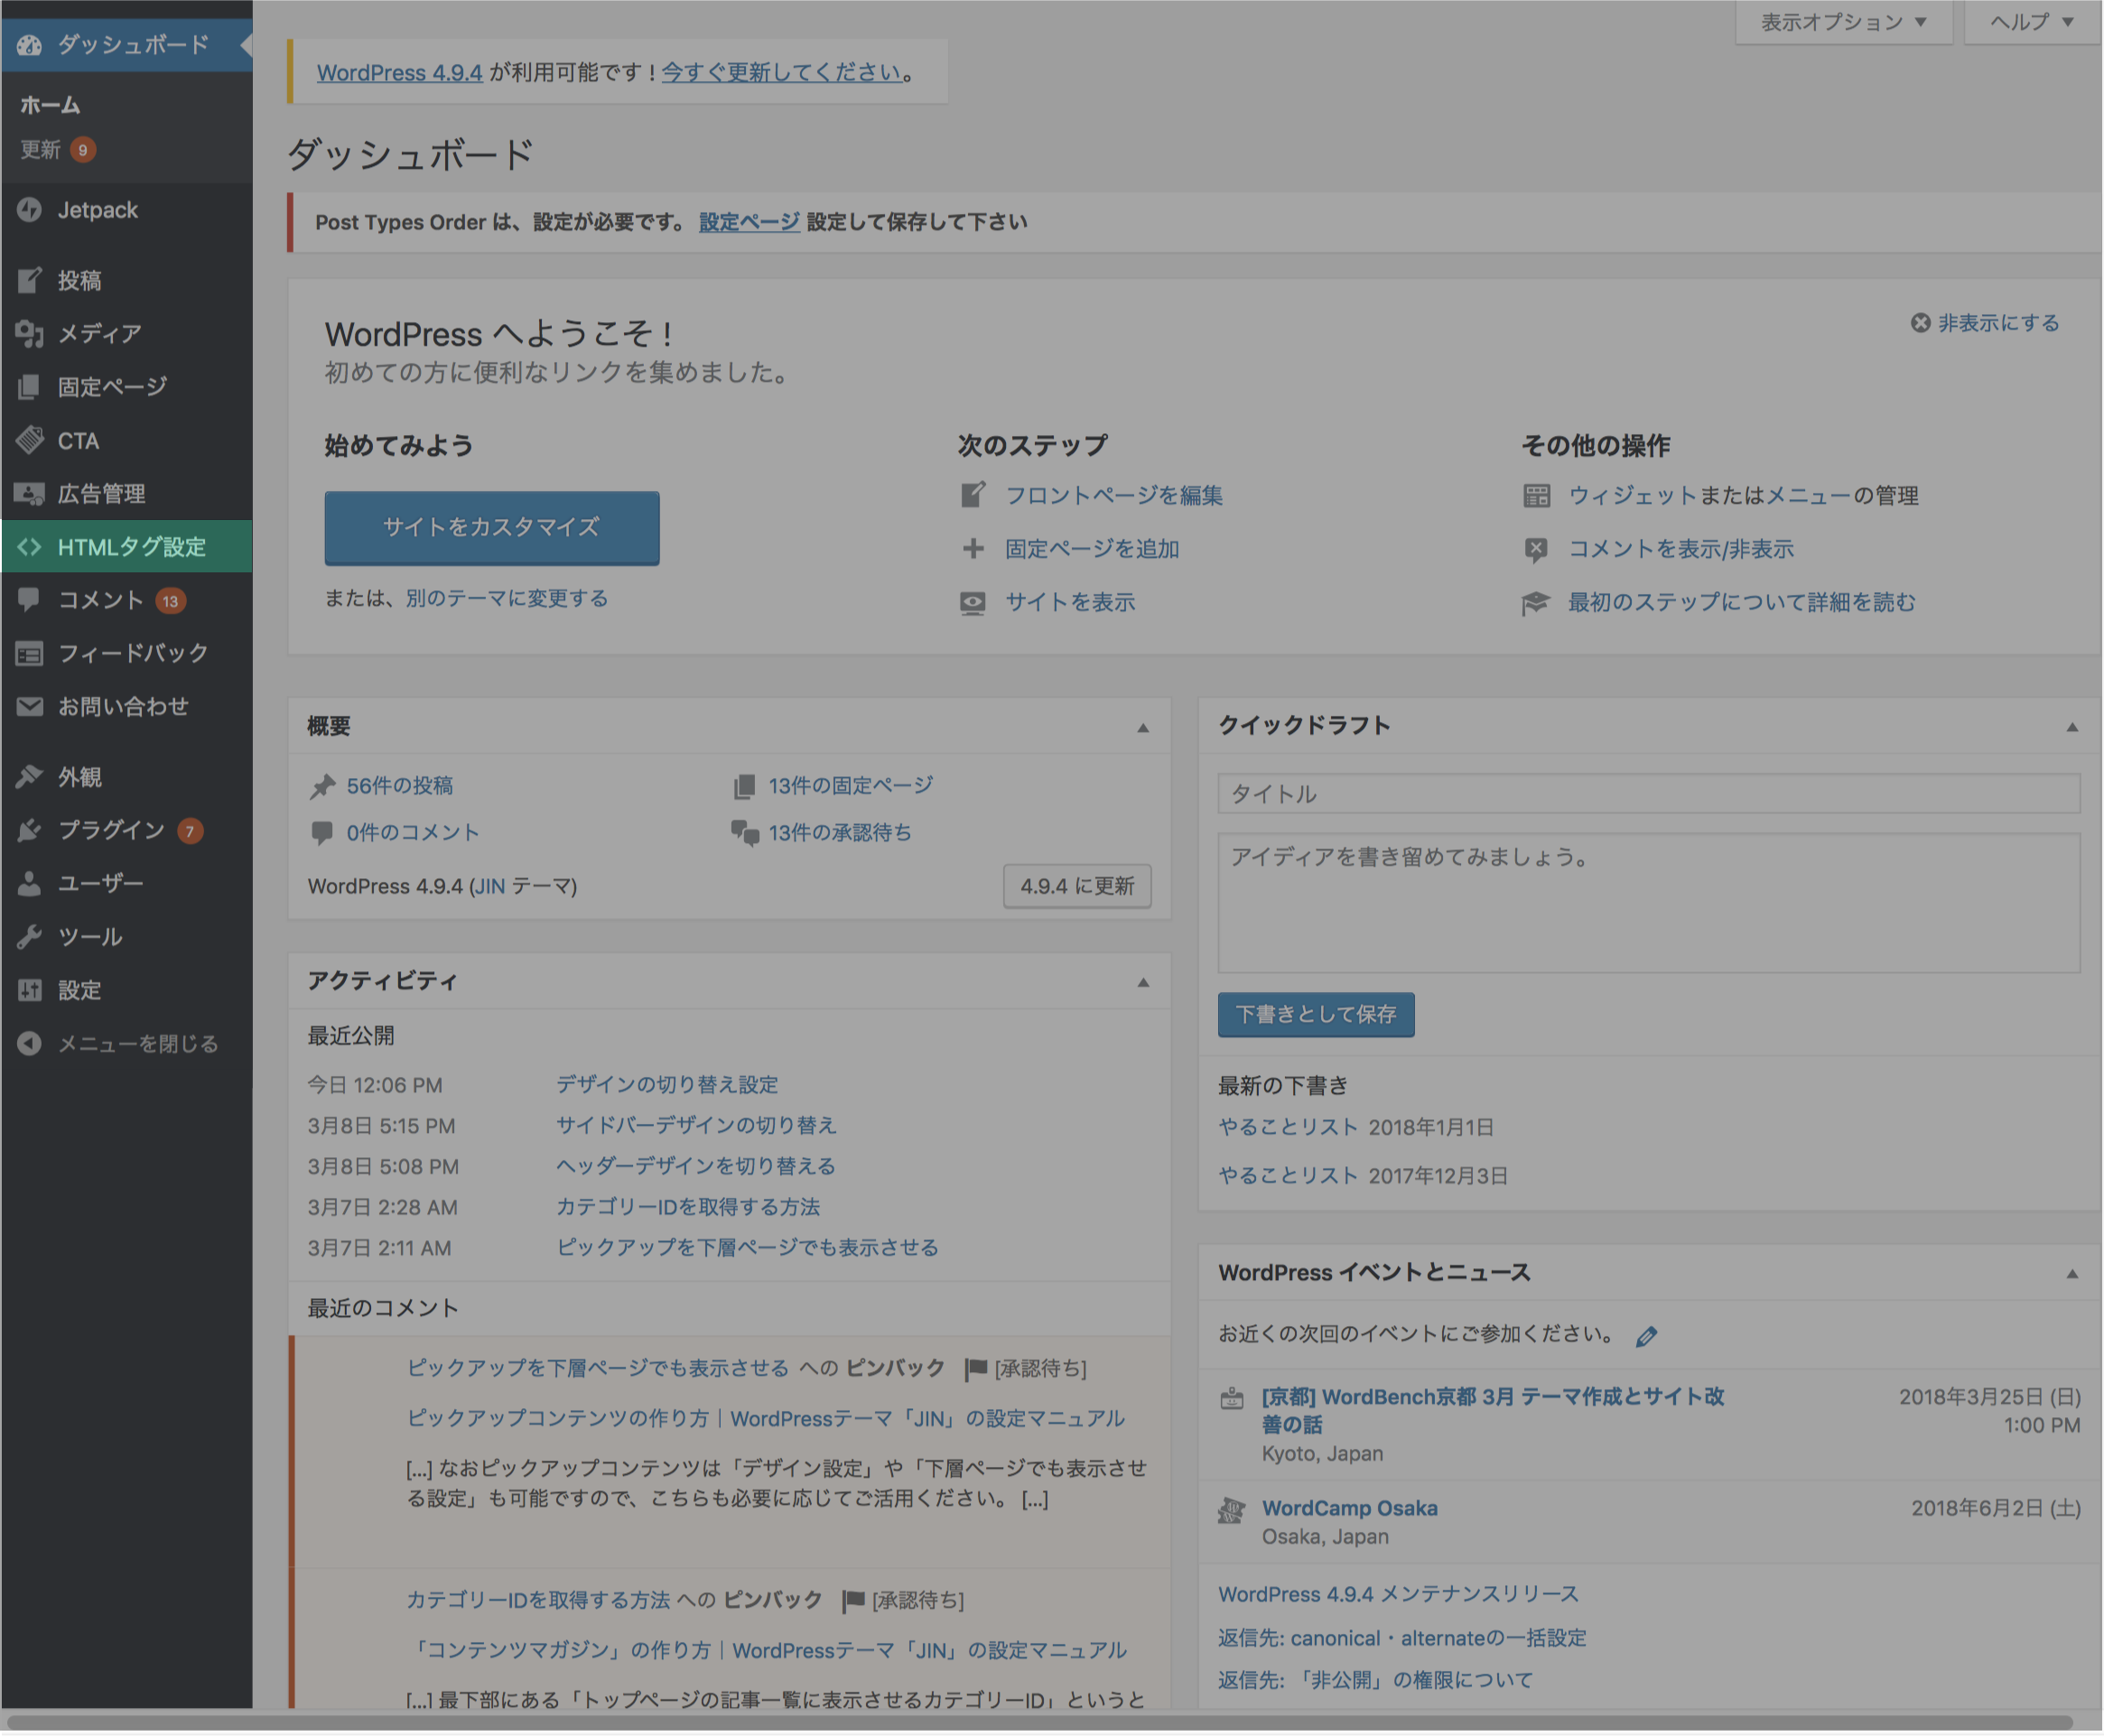Collapse the アクティビティ panel arrow
Screen dimensions: 2104x1736
coord(1143,983)
